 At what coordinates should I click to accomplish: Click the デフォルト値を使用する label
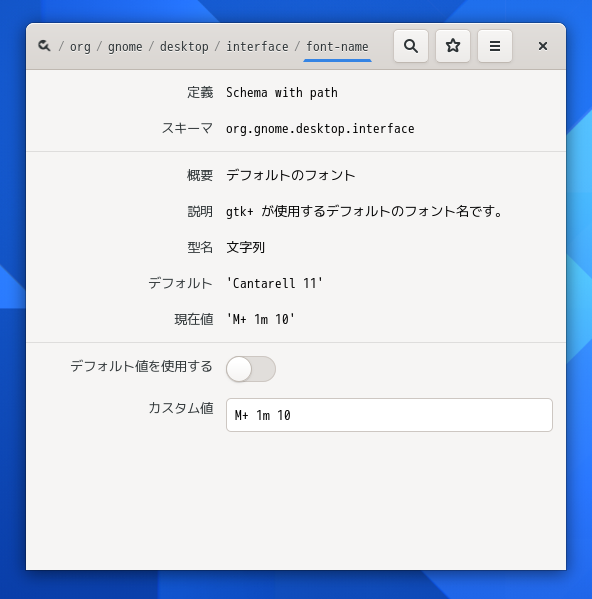141,366
